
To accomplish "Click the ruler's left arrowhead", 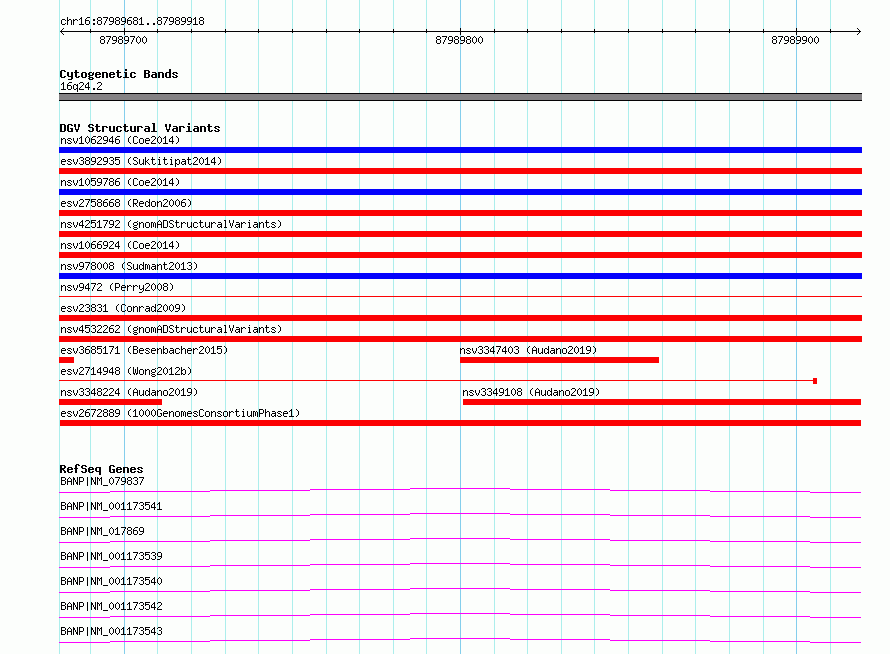I will pyautogui.click(x=62, y=31).
